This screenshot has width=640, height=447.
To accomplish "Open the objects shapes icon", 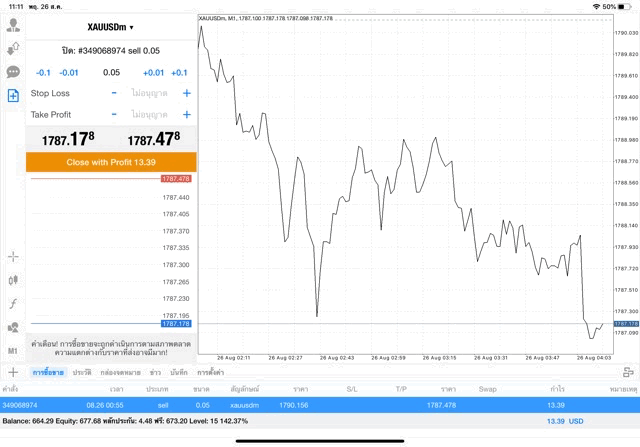I will 13,327.
